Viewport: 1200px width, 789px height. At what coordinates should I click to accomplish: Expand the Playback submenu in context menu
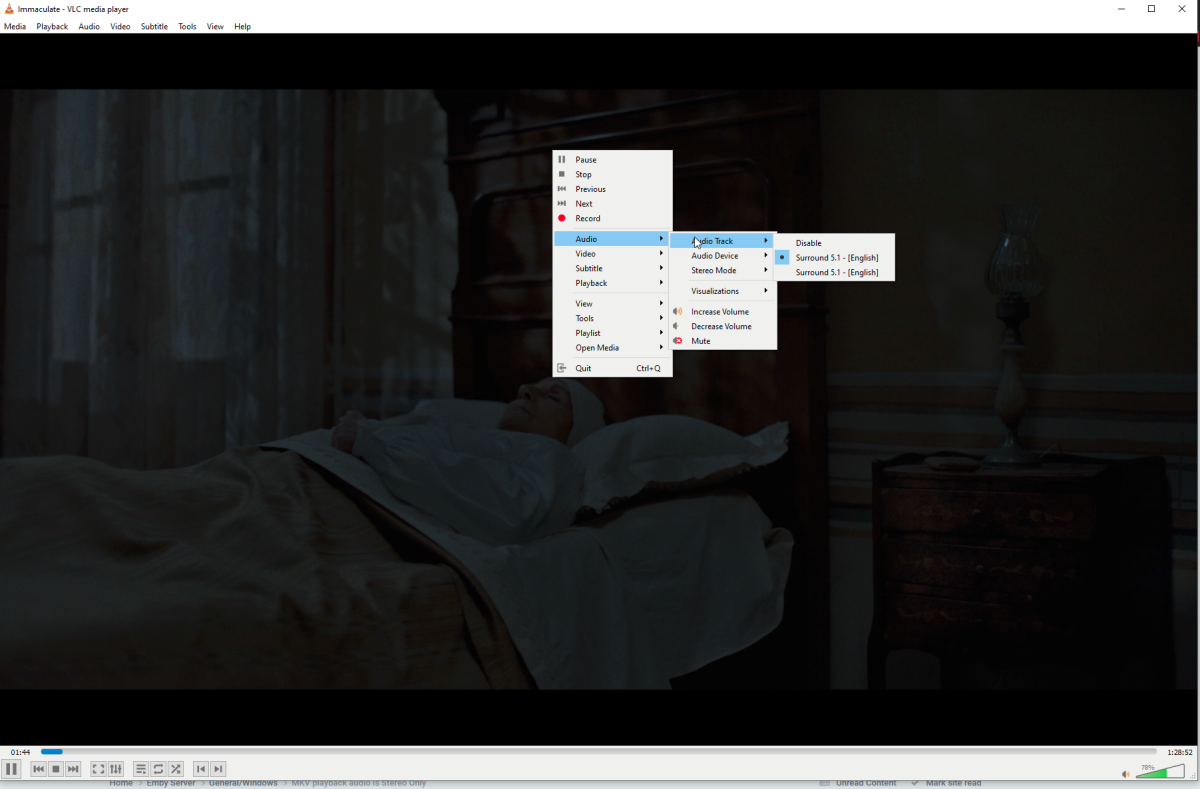pyautogui.click(x=613, y=283)
